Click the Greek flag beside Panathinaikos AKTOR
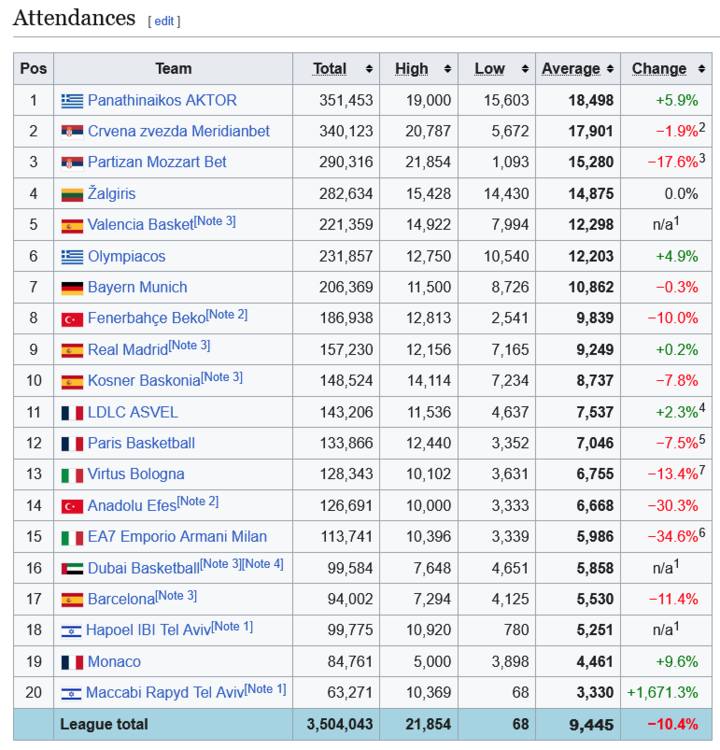The width and height of the screenshot is (720, 750). [x=72, y=100]
